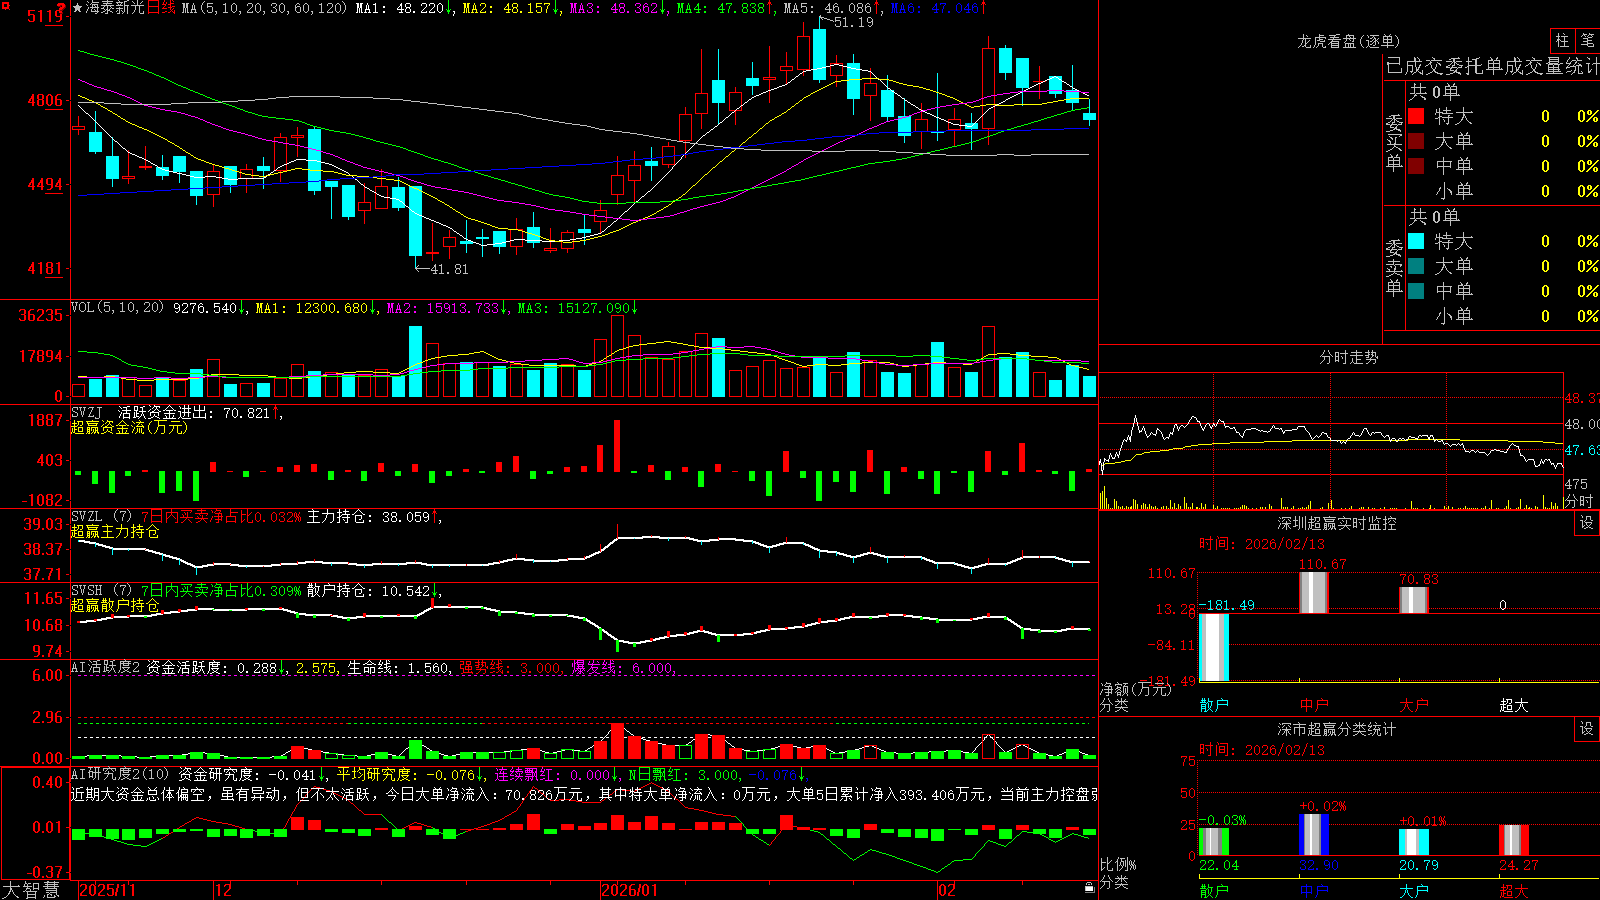
Task: Open 设 settings for 深圳超赢实时监控
Action: (x=1587, y=523)
